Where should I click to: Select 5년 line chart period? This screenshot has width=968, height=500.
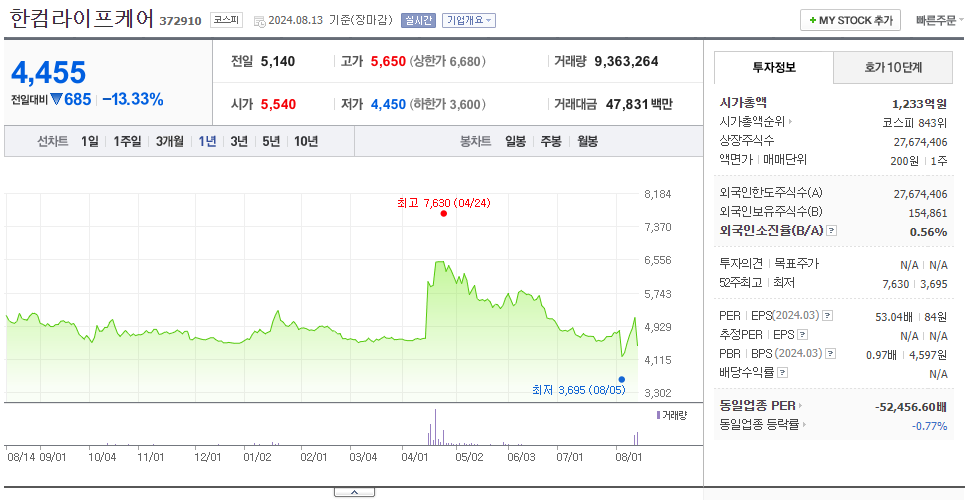point(271,141)
